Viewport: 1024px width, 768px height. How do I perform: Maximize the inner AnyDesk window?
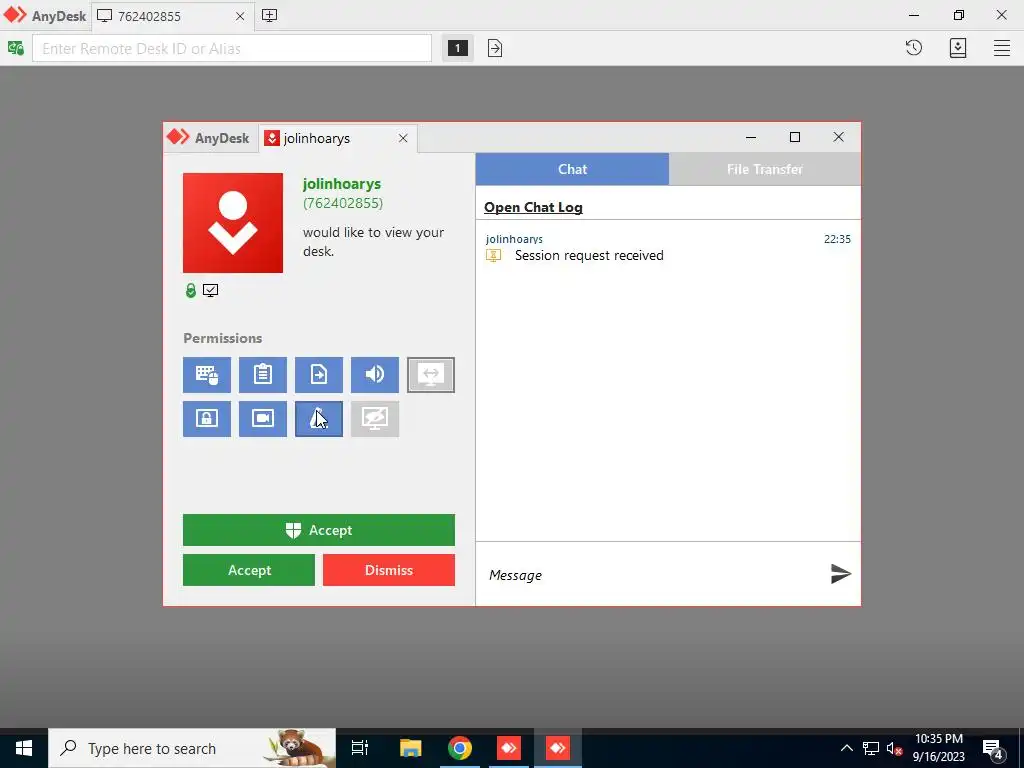pos(795,137)
